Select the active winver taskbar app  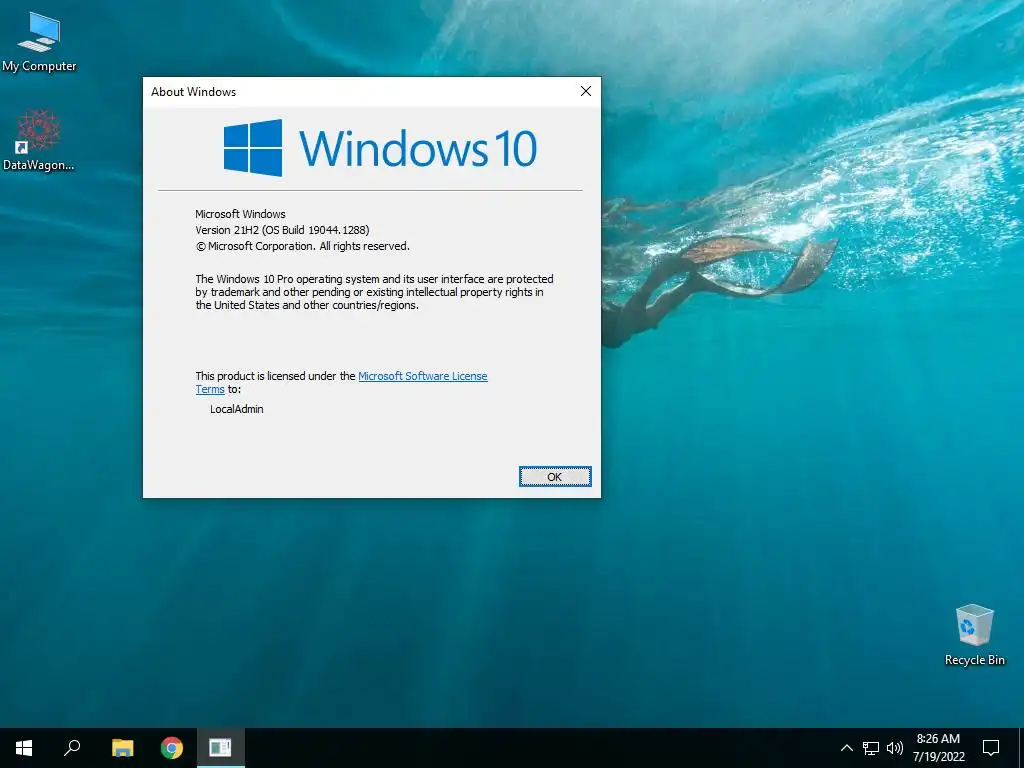pyautogui.click(x=221, y=748)
